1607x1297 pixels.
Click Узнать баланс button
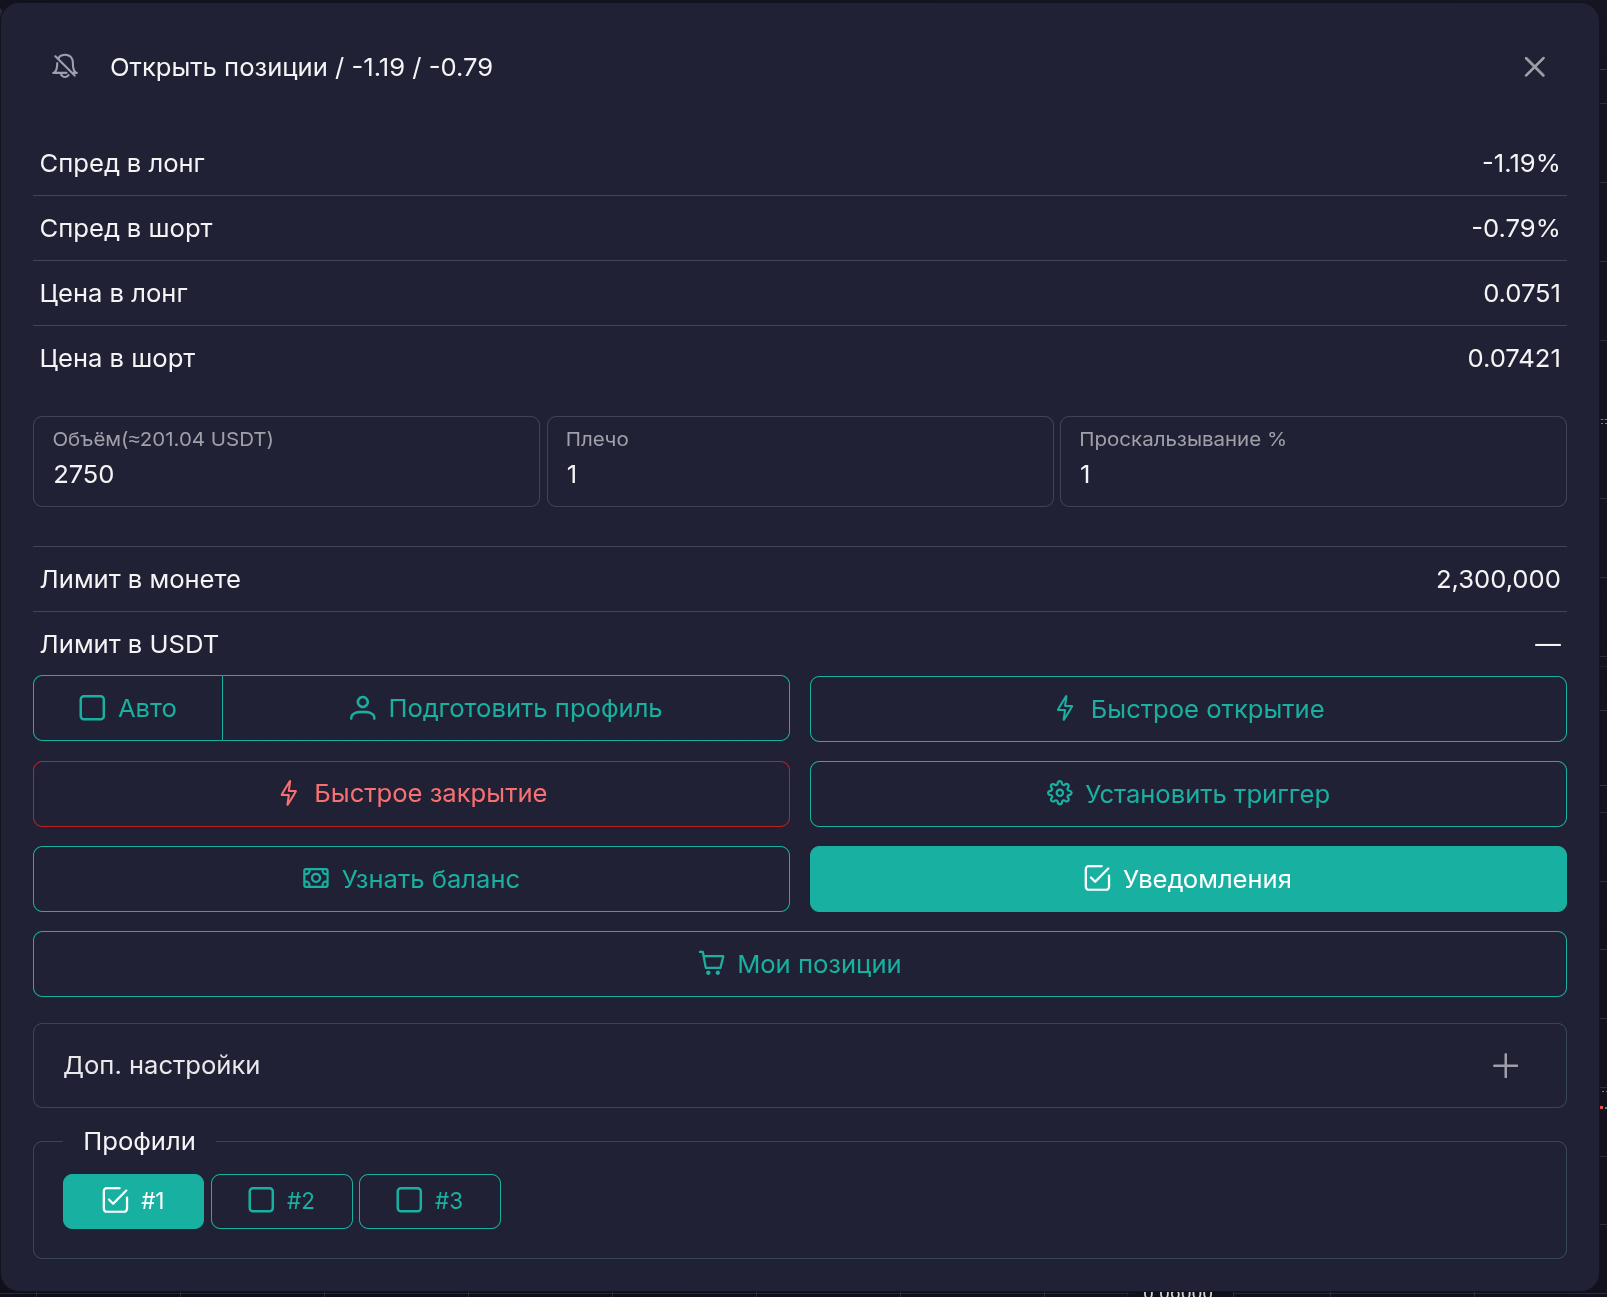(x=411, y=879)
